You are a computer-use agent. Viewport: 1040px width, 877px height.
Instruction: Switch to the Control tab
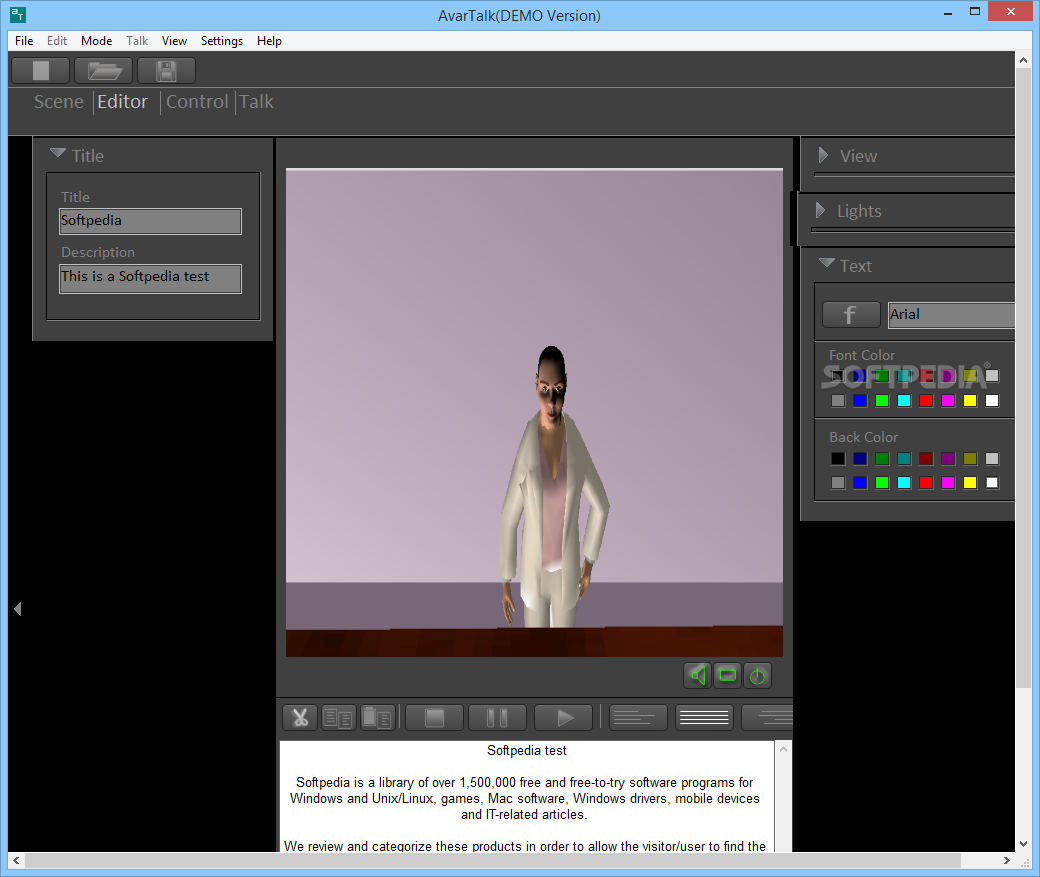pos(197,101)
